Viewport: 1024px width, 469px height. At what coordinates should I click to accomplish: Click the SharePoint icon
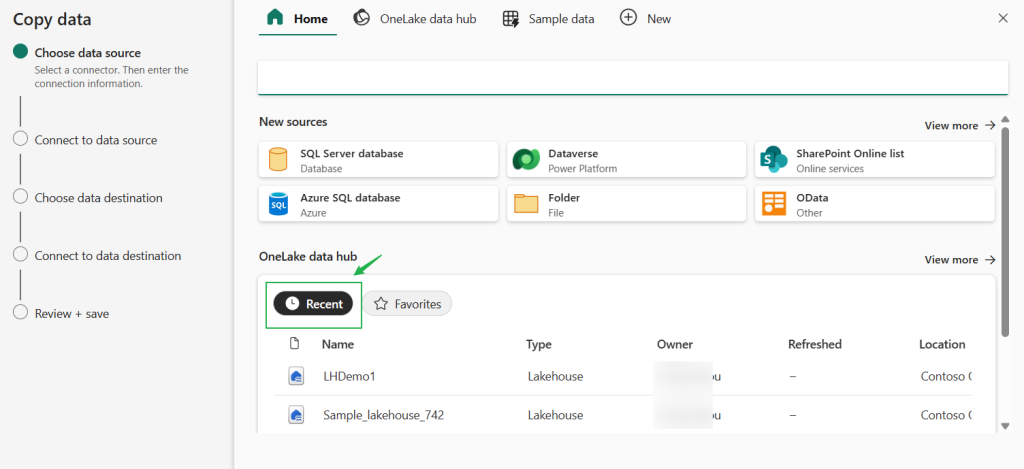[775, 159]
